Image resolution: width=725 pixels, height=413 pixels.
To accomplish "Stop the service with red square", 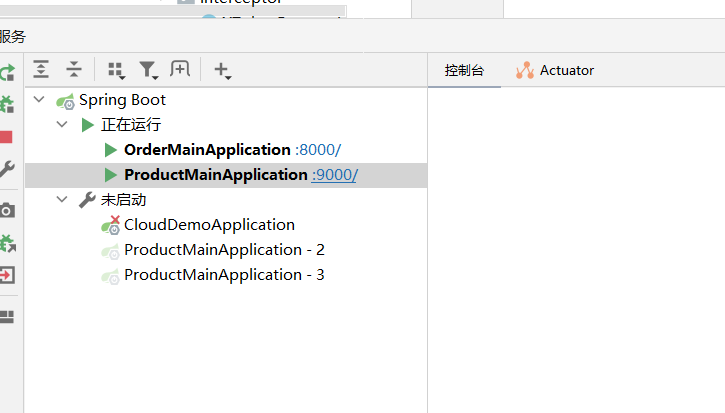I will [6, 137].
